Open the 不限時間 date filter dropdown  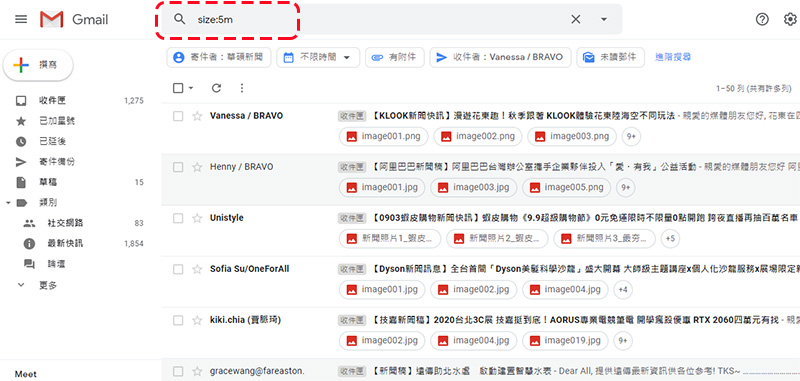coord(318,58)
